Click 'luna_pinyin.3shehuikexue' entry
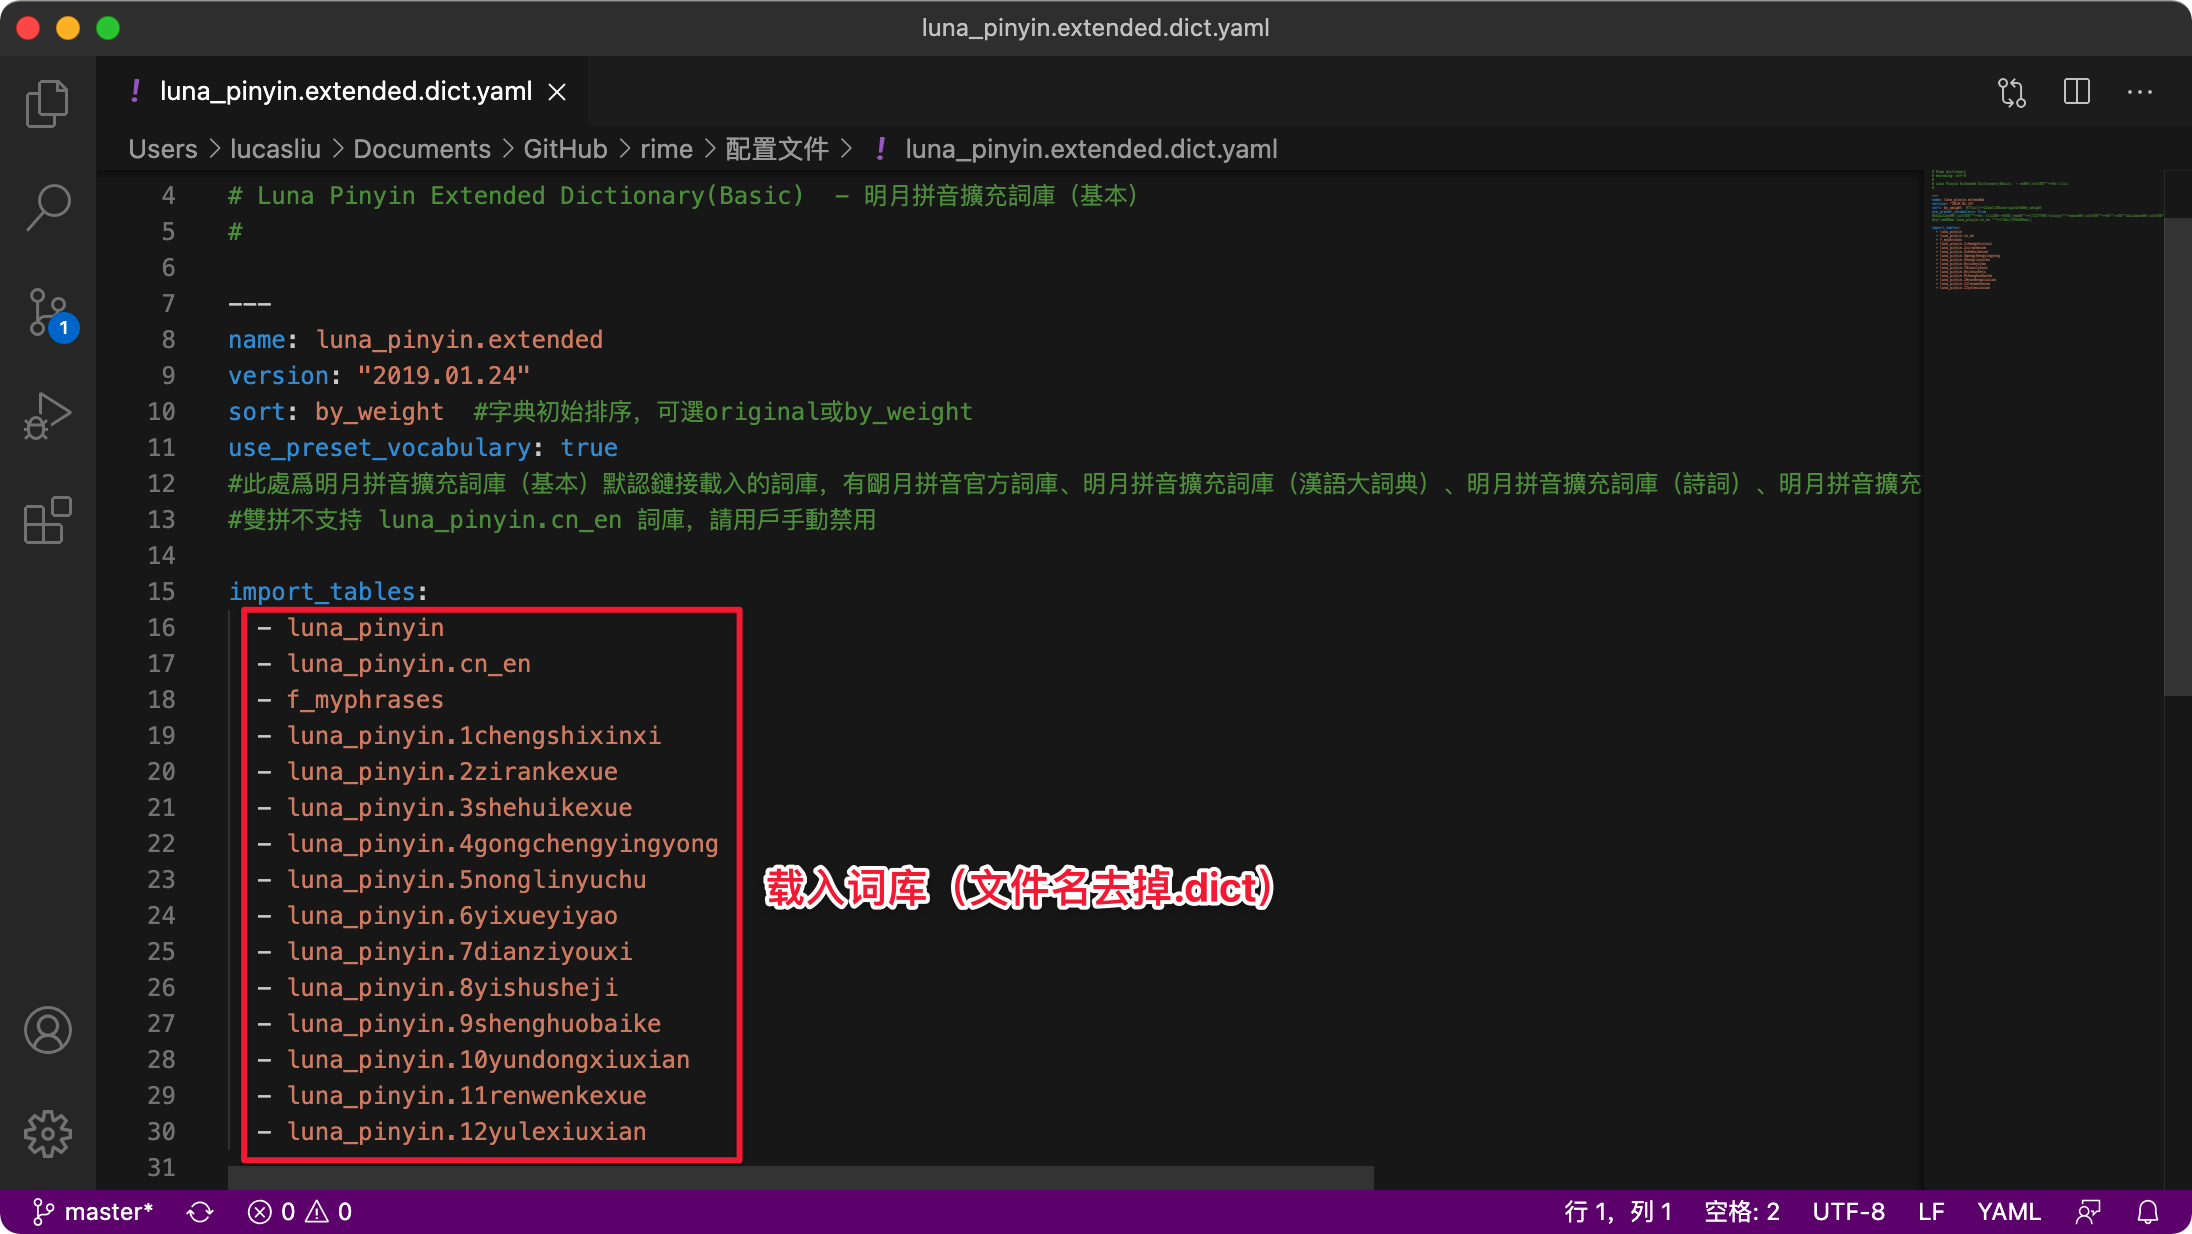 pyautogui.click(x=459, y=807)
